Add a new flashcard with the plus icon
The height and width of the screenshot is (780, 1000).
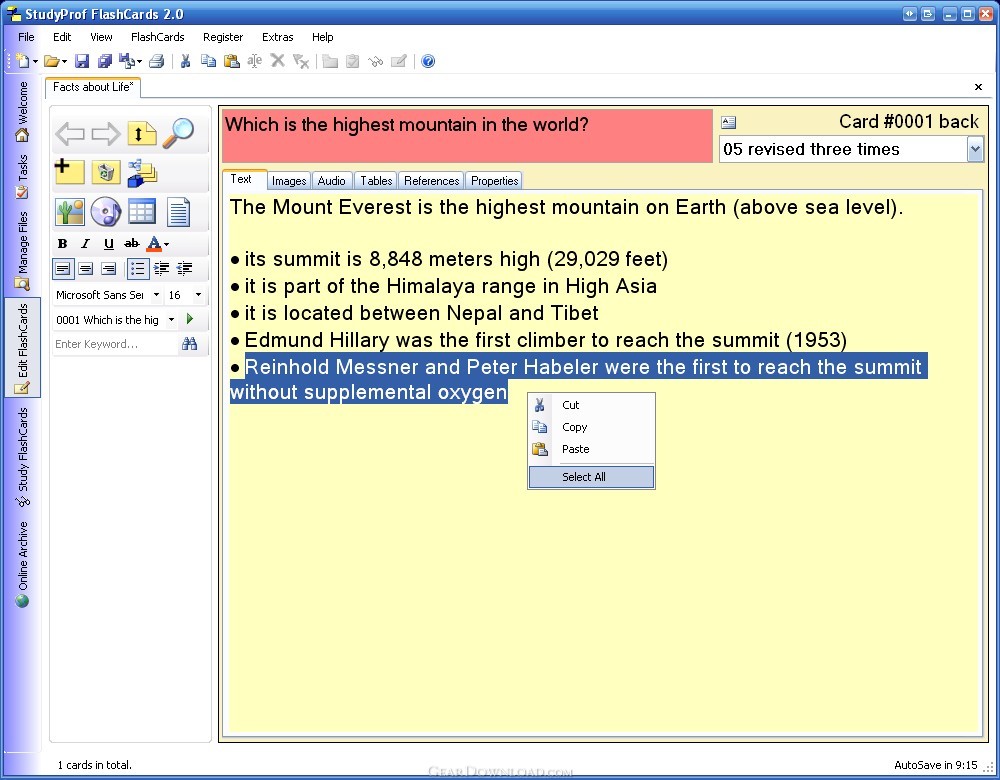click(x=69, y=172)
